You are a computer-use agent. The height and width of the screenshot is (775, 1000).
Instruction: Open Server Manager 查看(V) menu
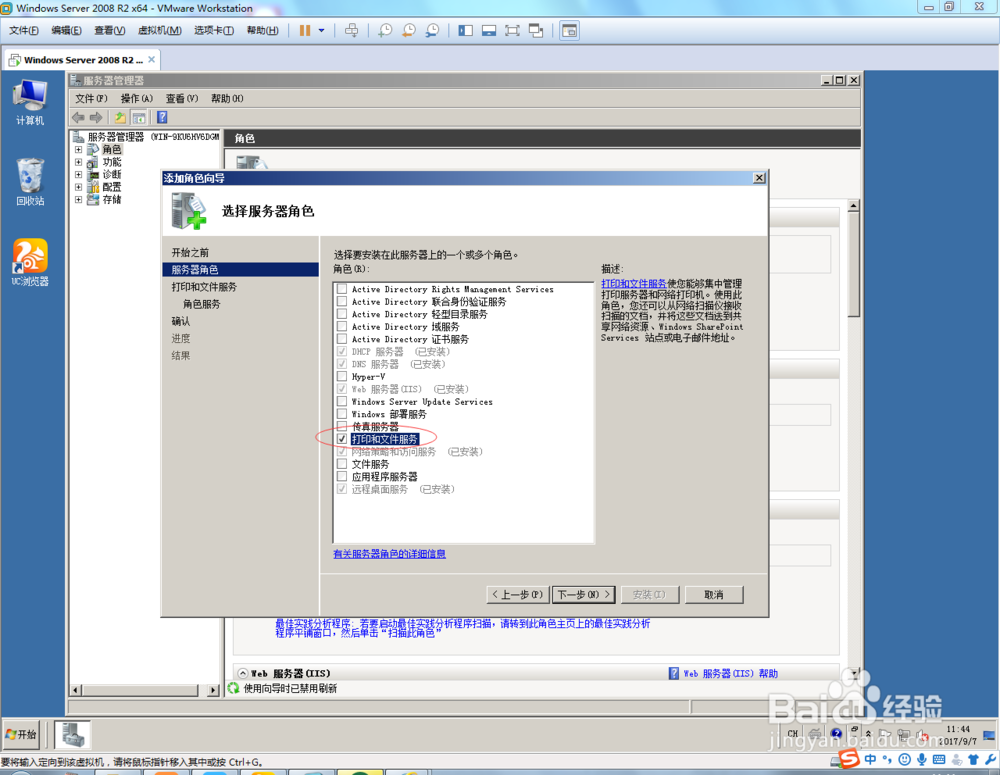(x=182, y=98)
